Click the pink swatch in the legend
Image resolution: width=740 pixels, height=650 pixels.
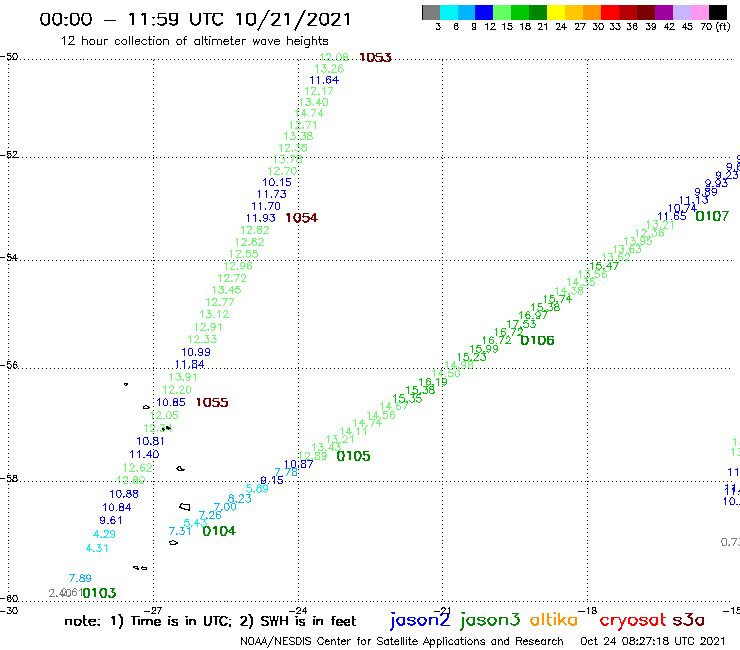pyautogui.click(x=699, y=12)
